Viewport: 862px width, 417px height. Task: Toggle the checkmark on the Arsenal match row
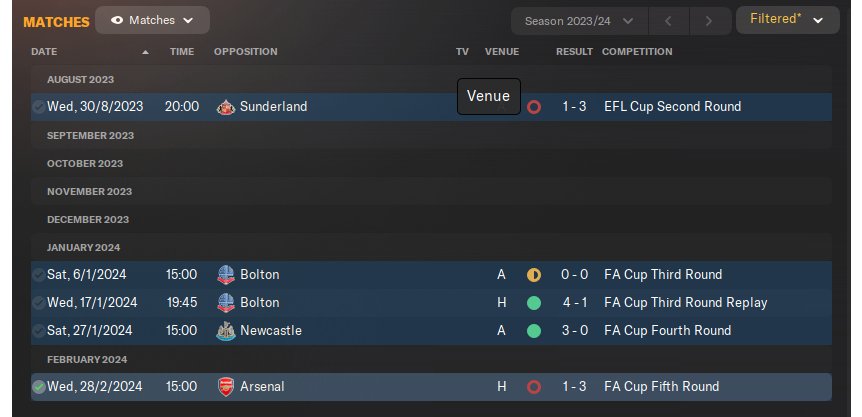tap(38, 387)
